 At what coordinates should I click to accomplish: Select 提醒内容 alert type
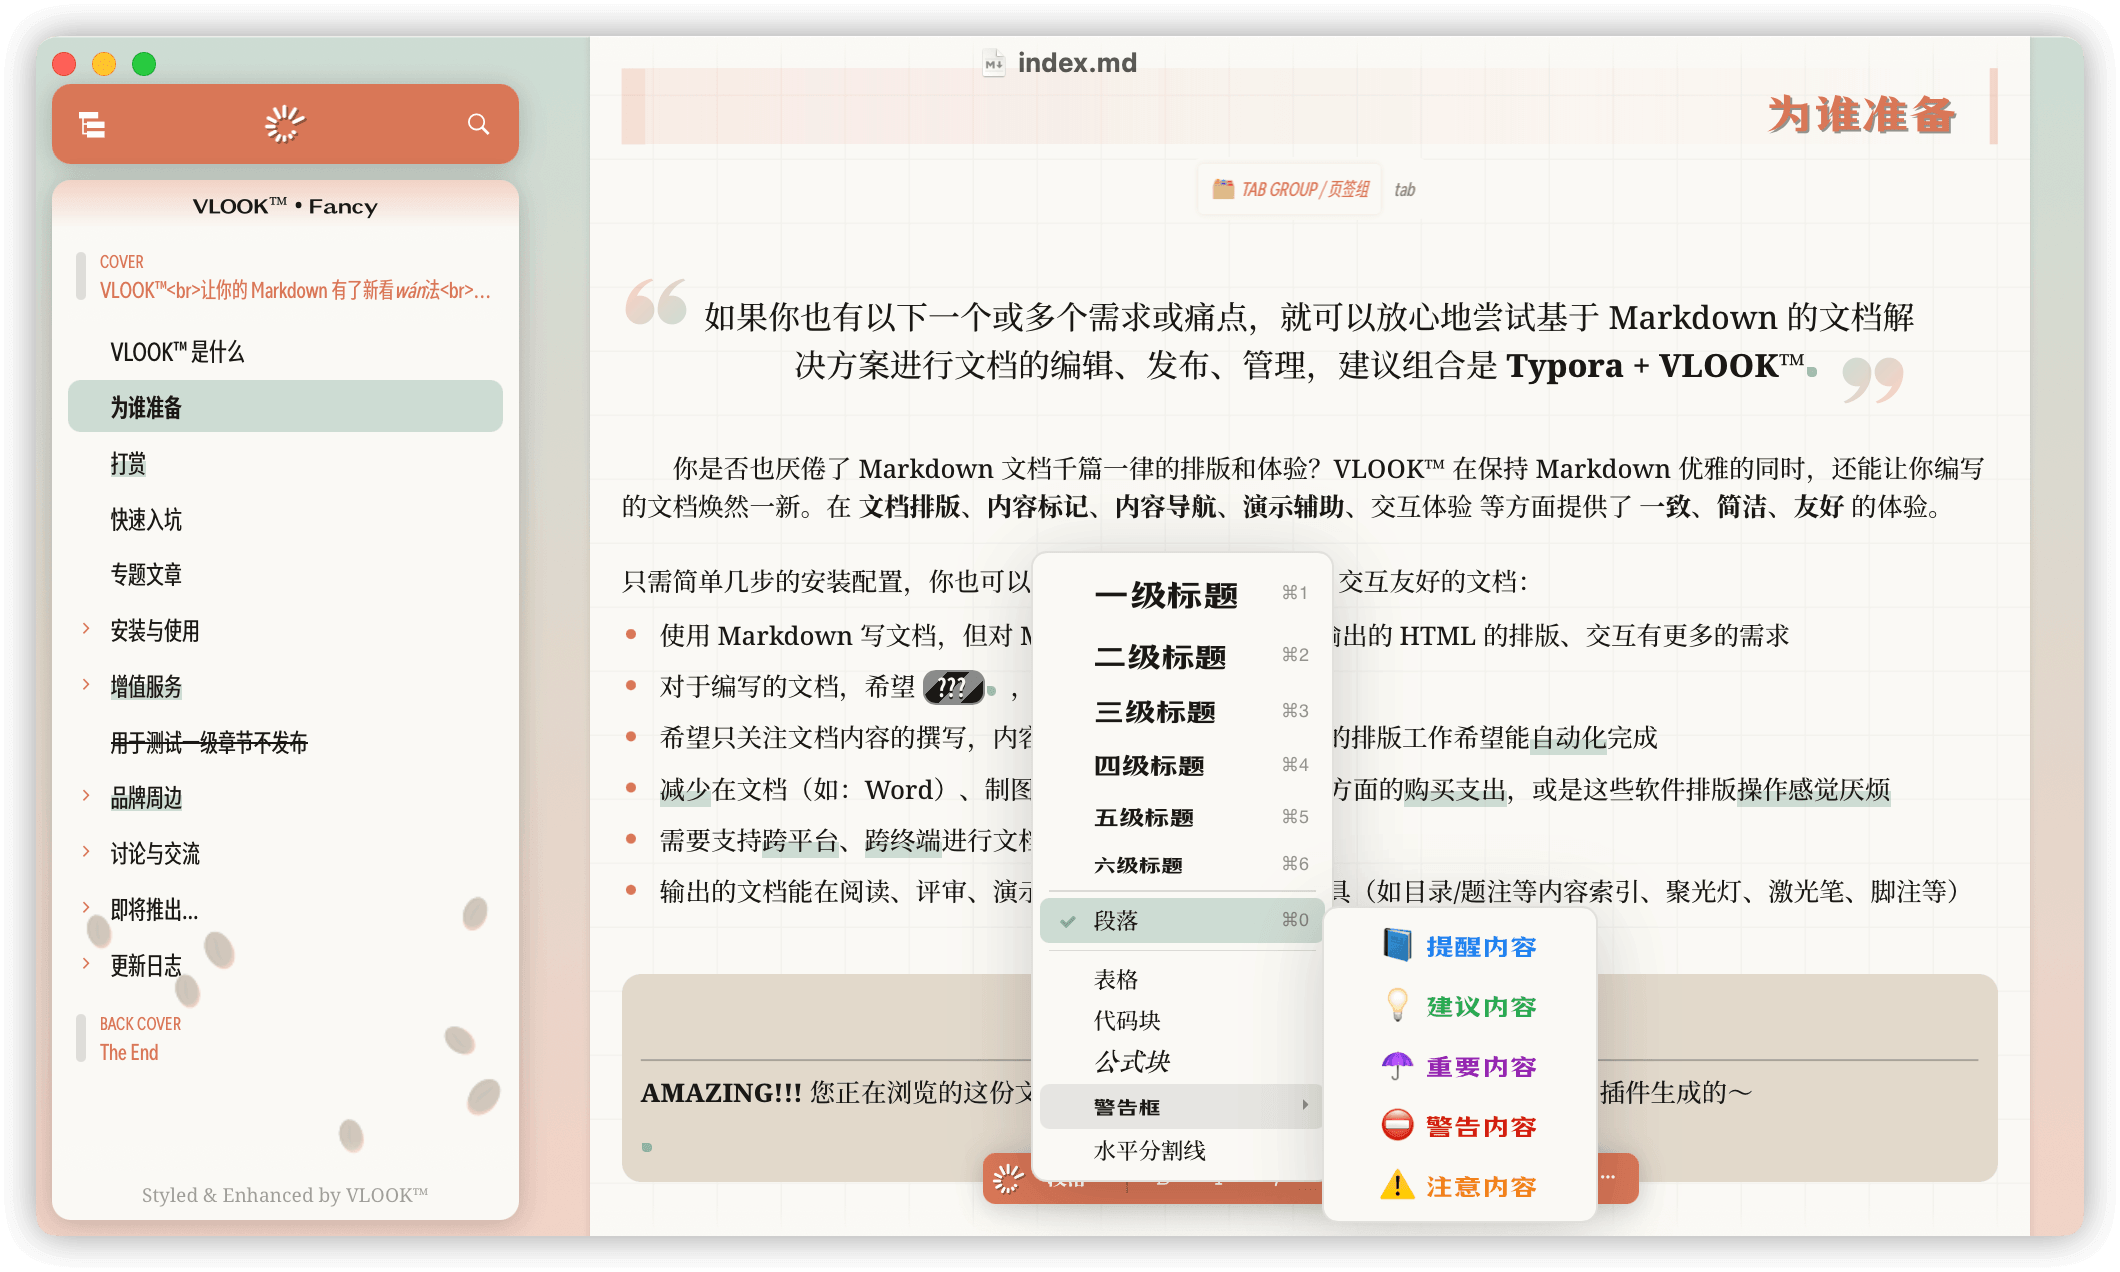click(x=1460, y=946)
